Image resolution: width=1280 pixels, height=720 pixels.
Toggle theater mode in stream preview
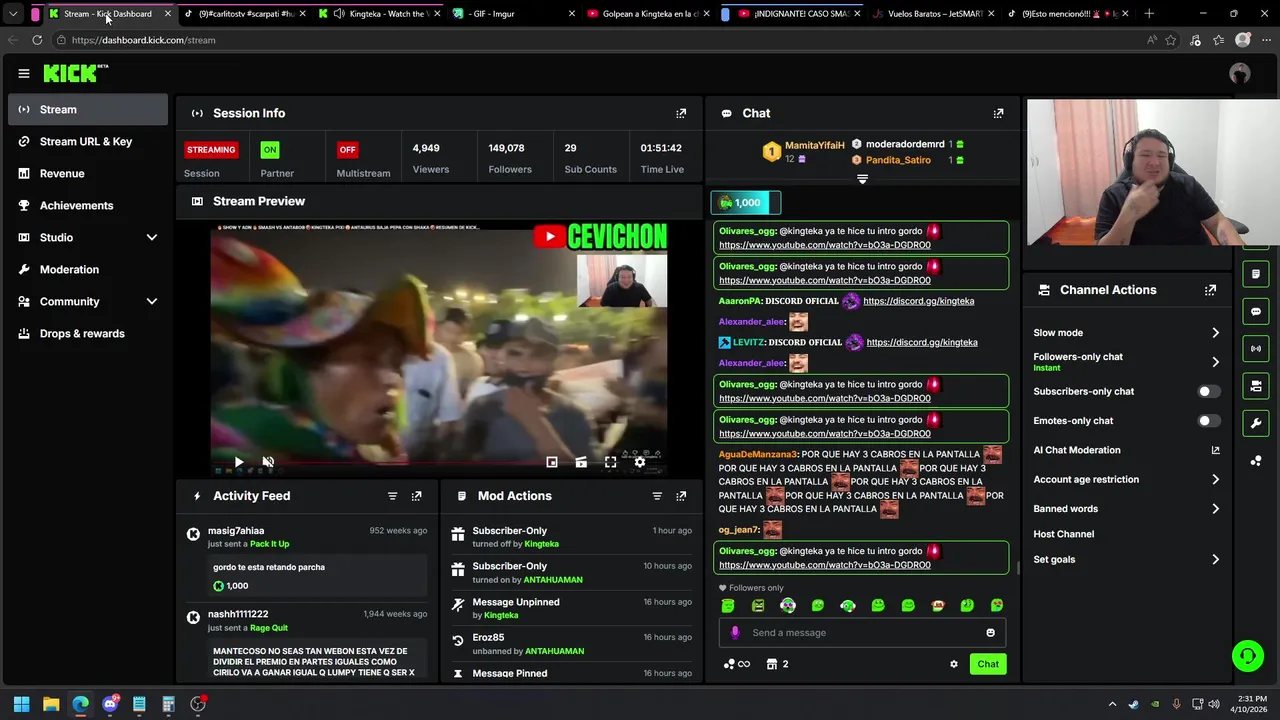(581, 462)
